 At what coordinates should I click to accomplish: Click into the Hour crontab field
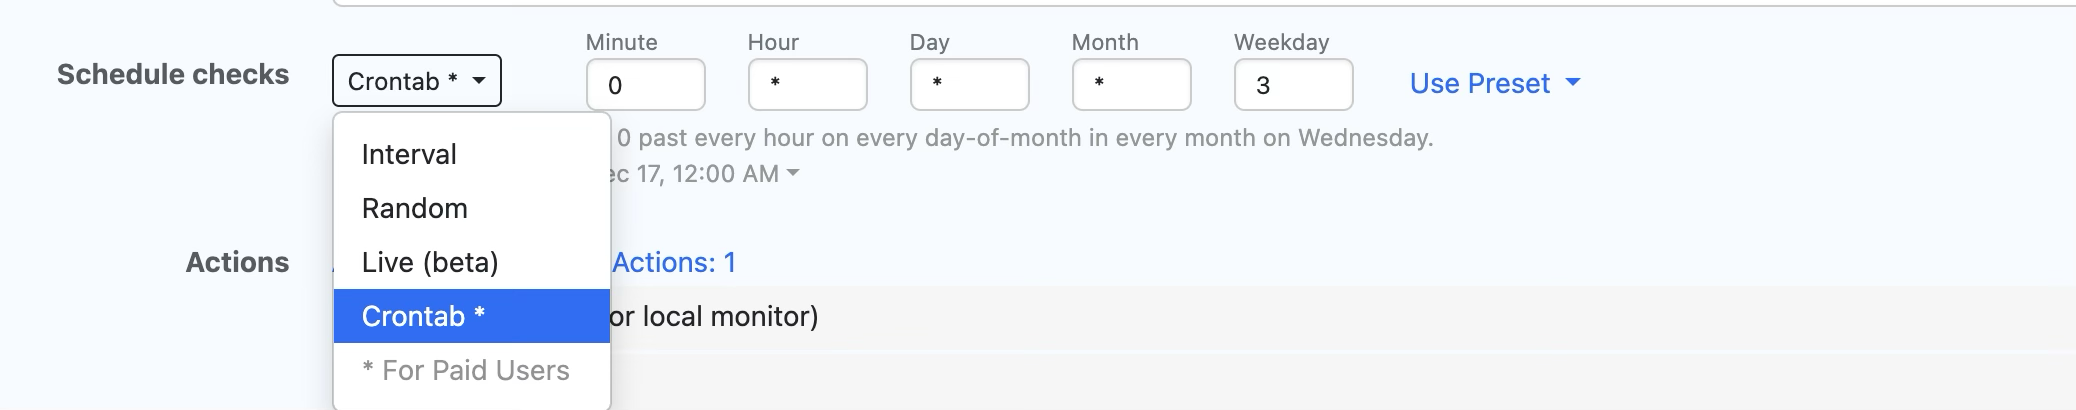[807, 85]
